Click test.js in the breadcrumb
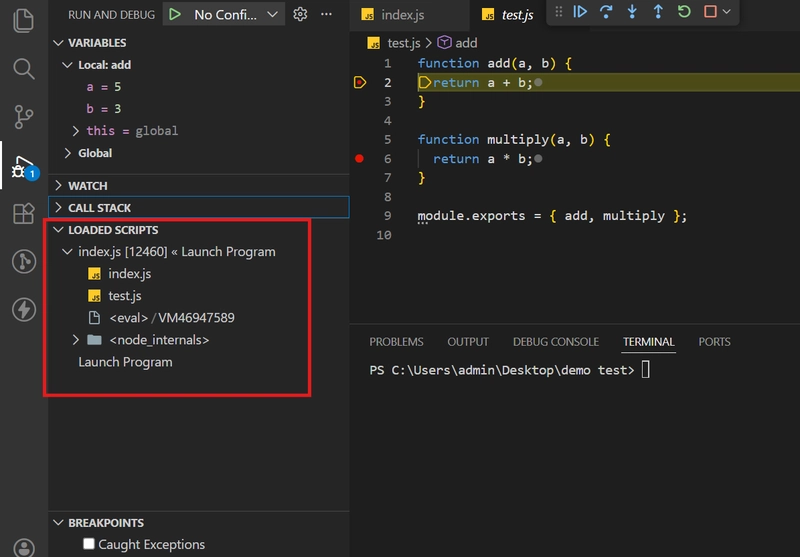 coord(403,43)
